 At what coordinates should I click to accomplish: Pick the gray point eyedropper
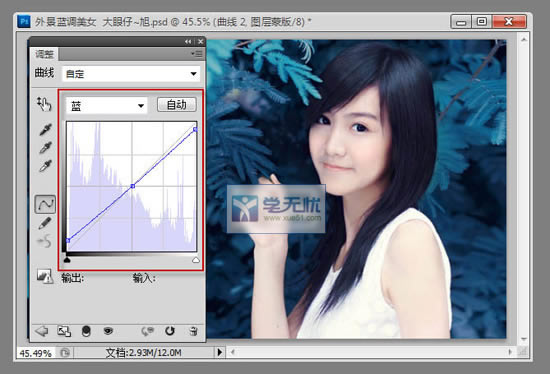click(45, 147)
